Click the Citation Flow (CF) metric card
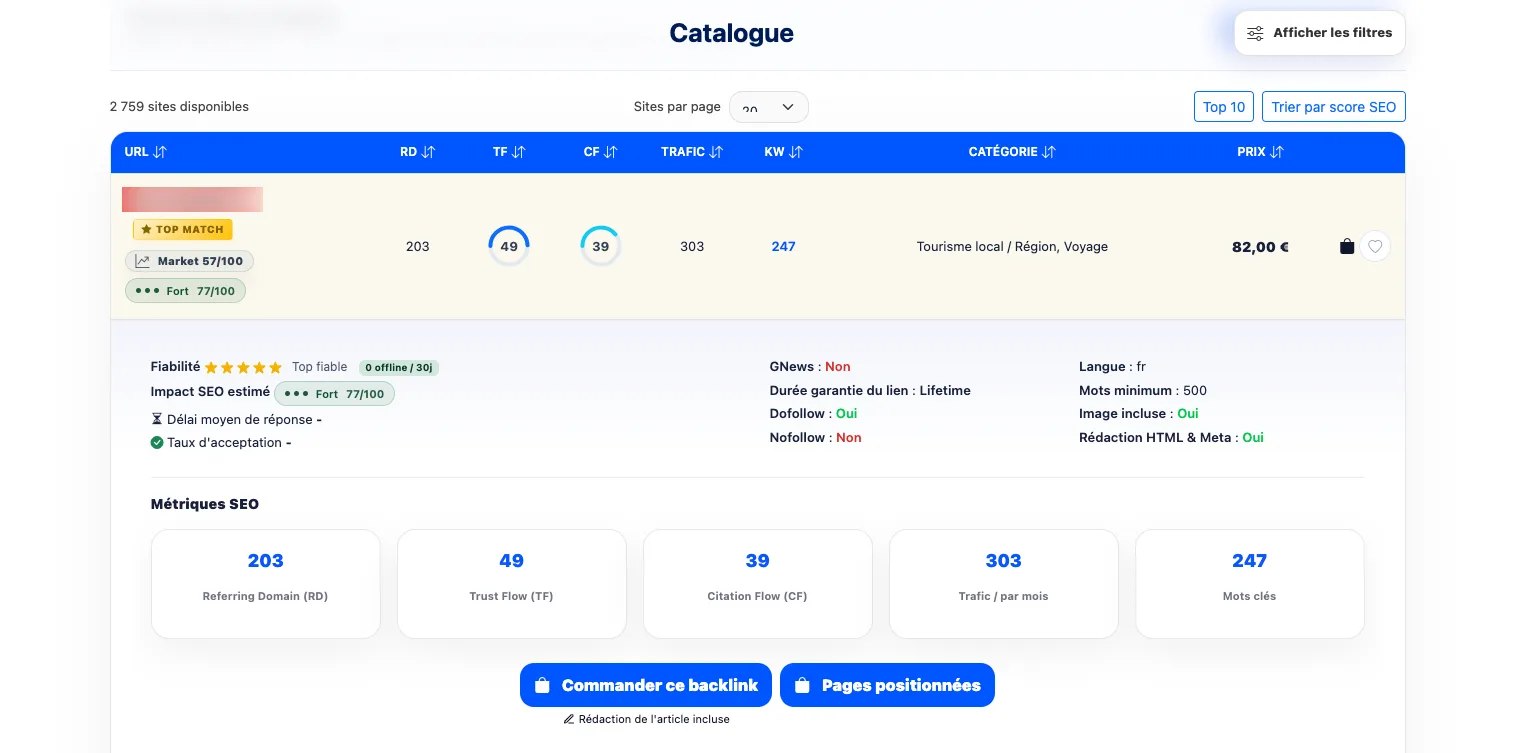The width and height of the screenshot is (1517, 753). click(757, 584)
